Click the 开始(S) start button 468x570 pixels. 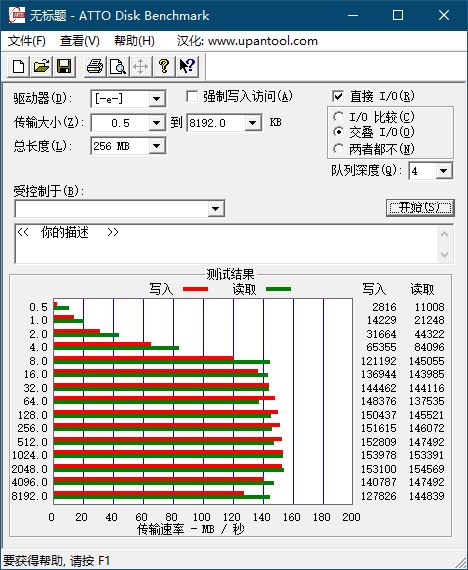click(x=420, y=208)
